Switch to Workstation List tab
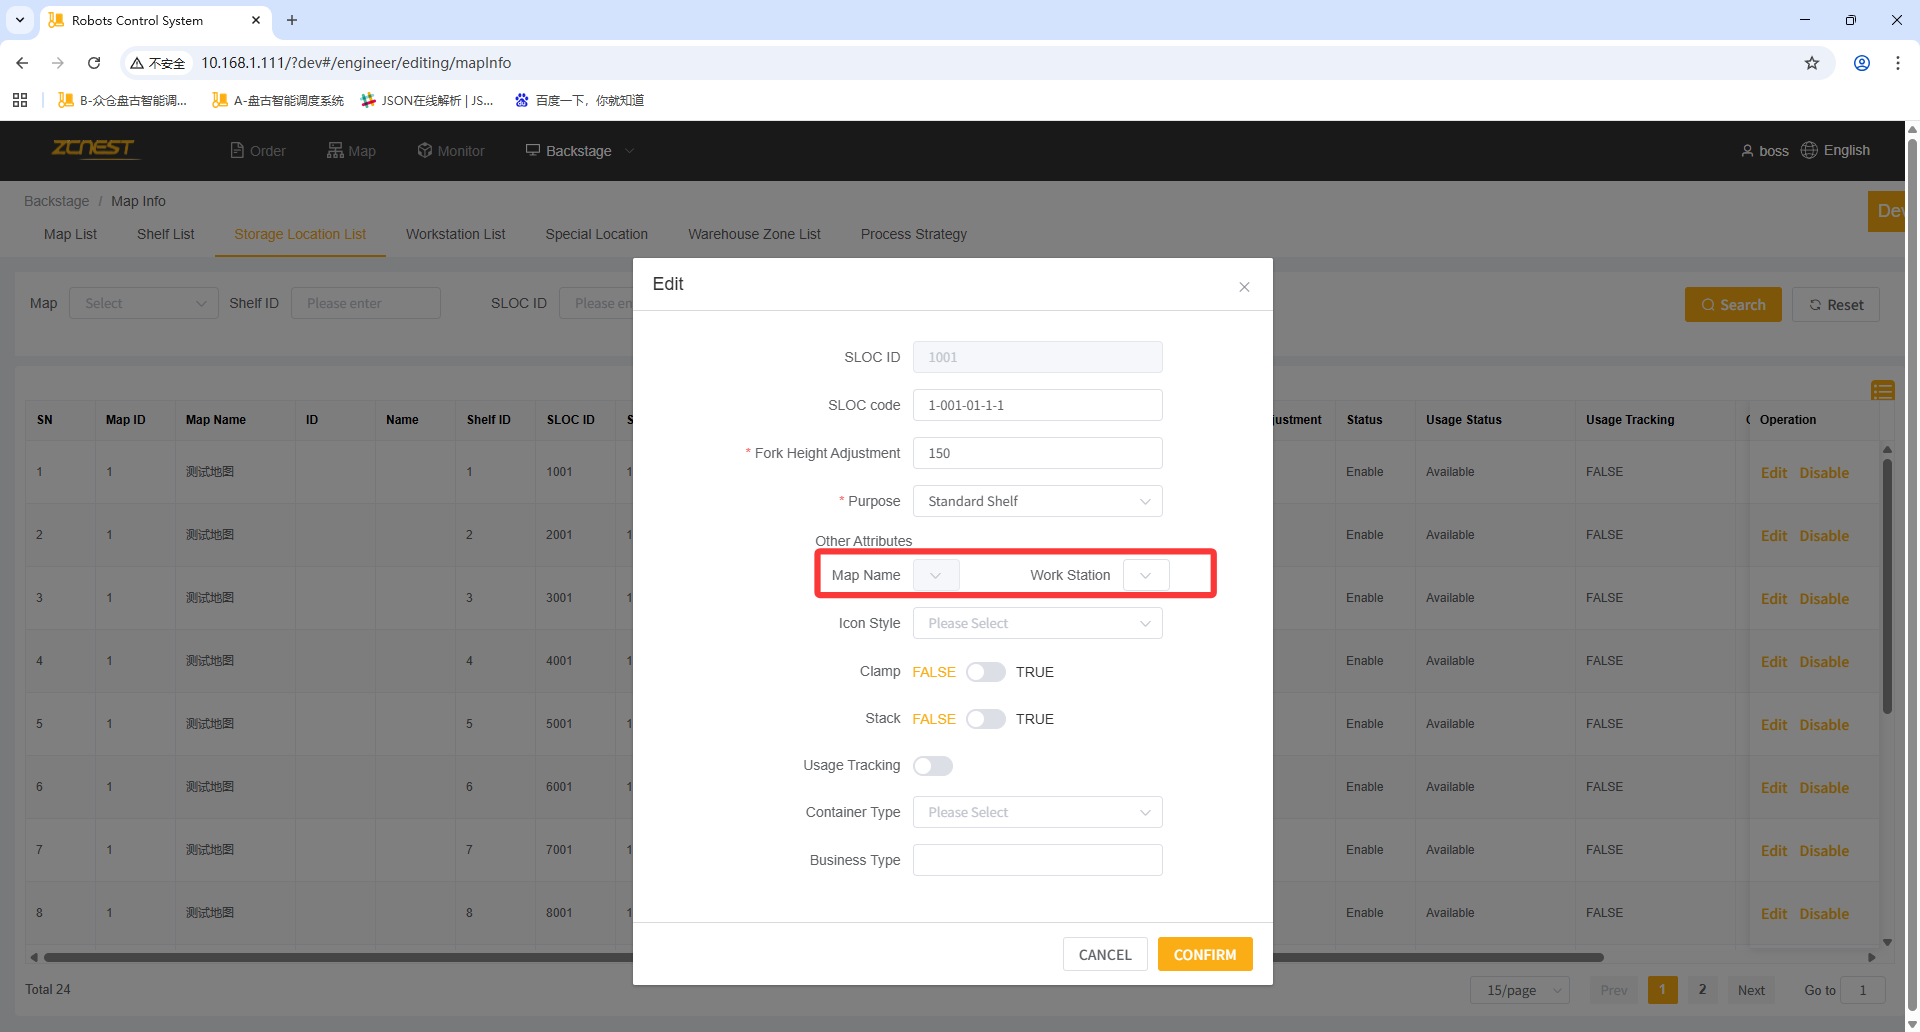 pyautogui.click(x=455, y=234)
